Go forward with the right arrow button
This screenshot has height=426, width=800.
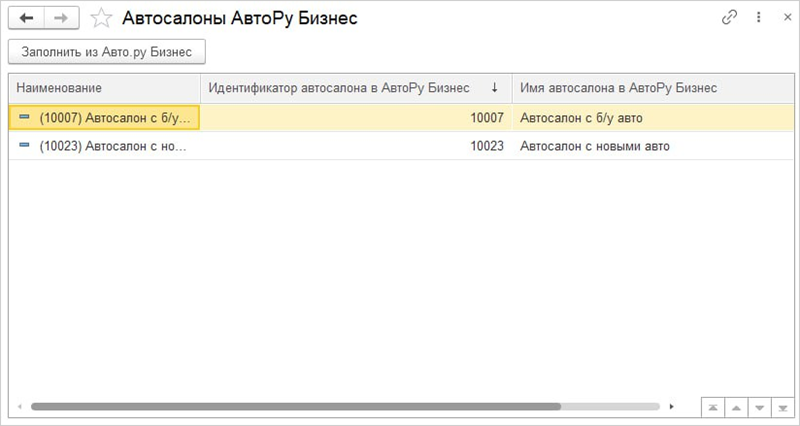pos(61,18)
